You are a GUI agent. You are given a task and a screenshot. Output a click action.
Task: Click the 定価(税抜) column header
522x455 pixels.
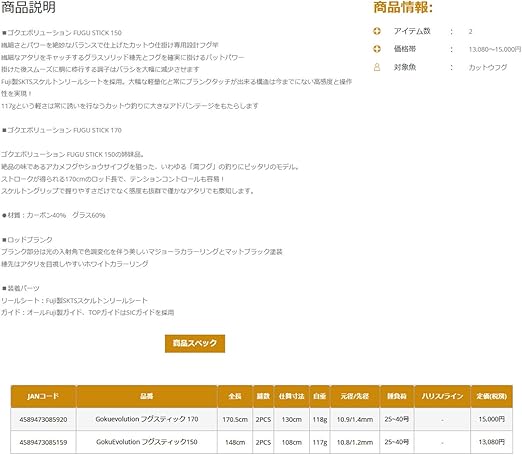tap(492, 396)
